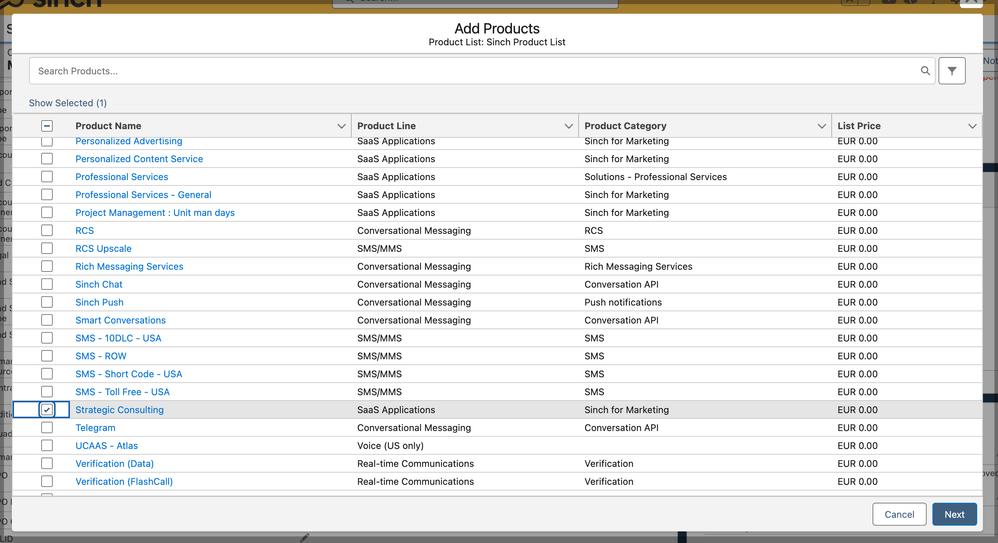Open Professional Services - General link
This screenshot has height=543, width=998.
(x=143, y=195)
